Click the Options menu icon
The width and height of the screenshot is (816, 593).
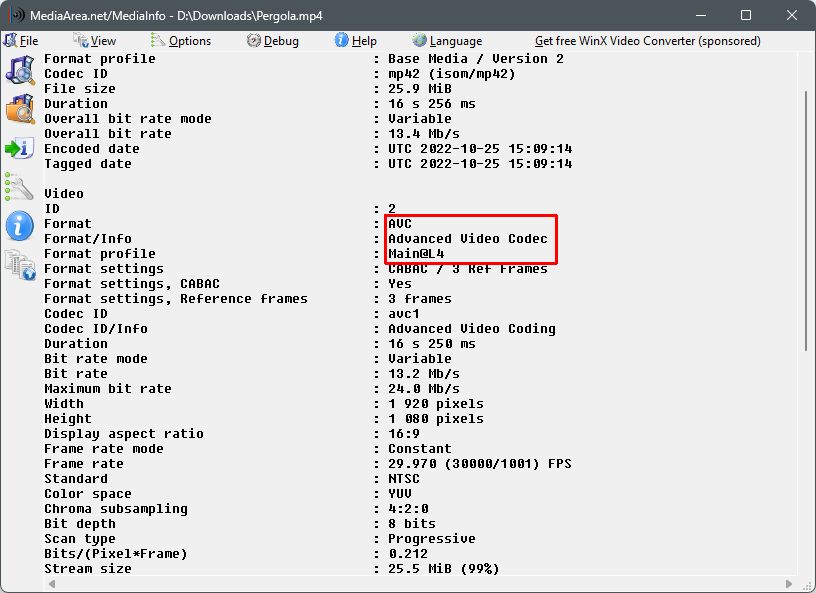pos(158,40)
